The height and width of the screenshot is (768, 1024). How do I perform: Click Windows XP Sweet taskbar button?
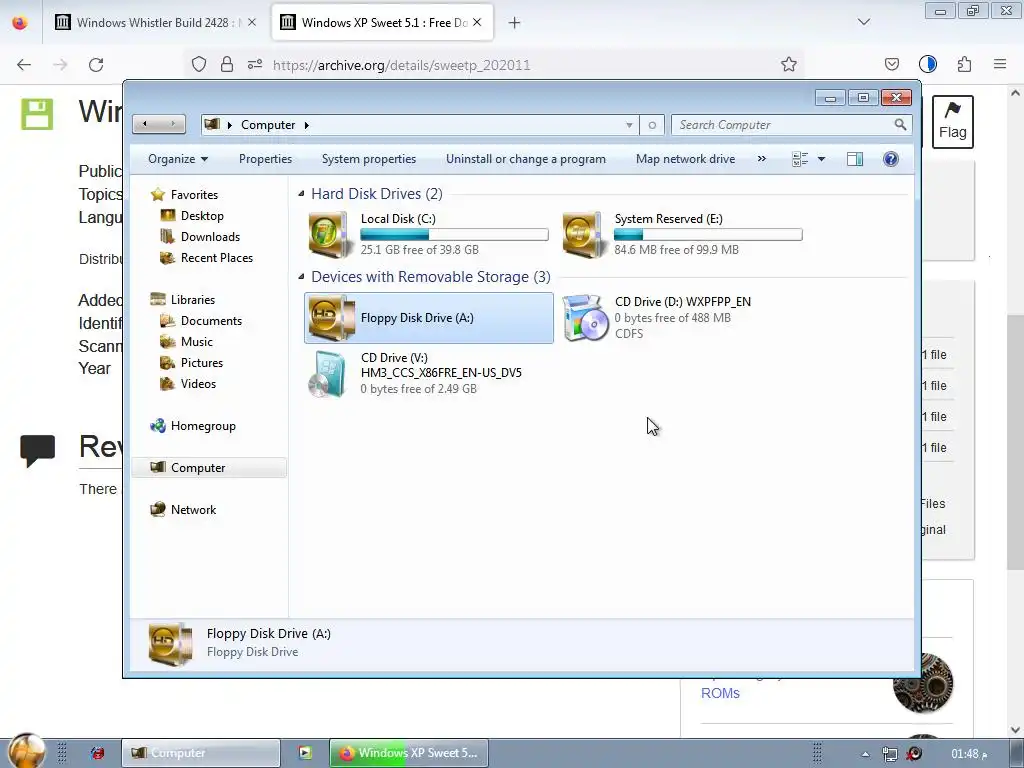[408, 753]
